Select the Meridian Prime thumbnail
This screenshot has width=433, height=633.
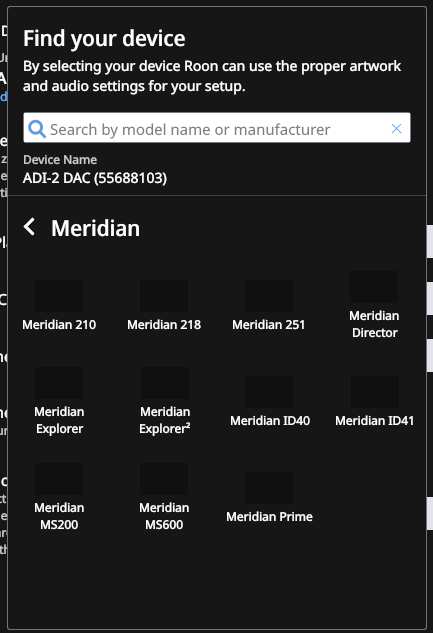click(269, 488)
